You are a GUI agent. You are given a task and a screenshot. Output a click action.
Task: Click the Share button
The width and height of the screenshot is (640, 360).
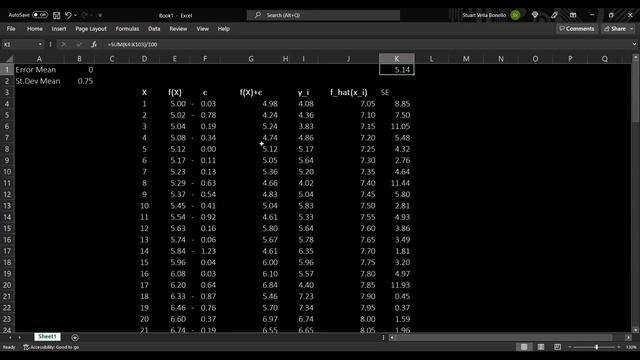click(x=615, y=29)
